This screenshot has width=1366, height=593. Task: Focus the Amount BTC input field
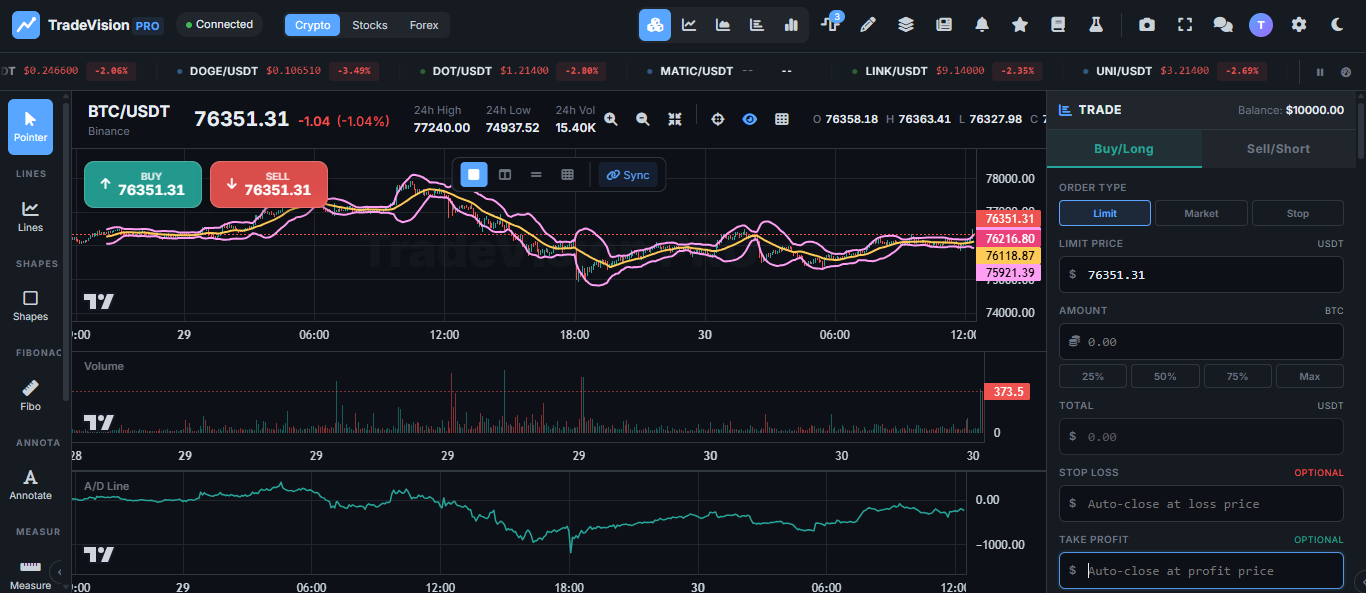pyautogui.click(x=1201, y=341)
